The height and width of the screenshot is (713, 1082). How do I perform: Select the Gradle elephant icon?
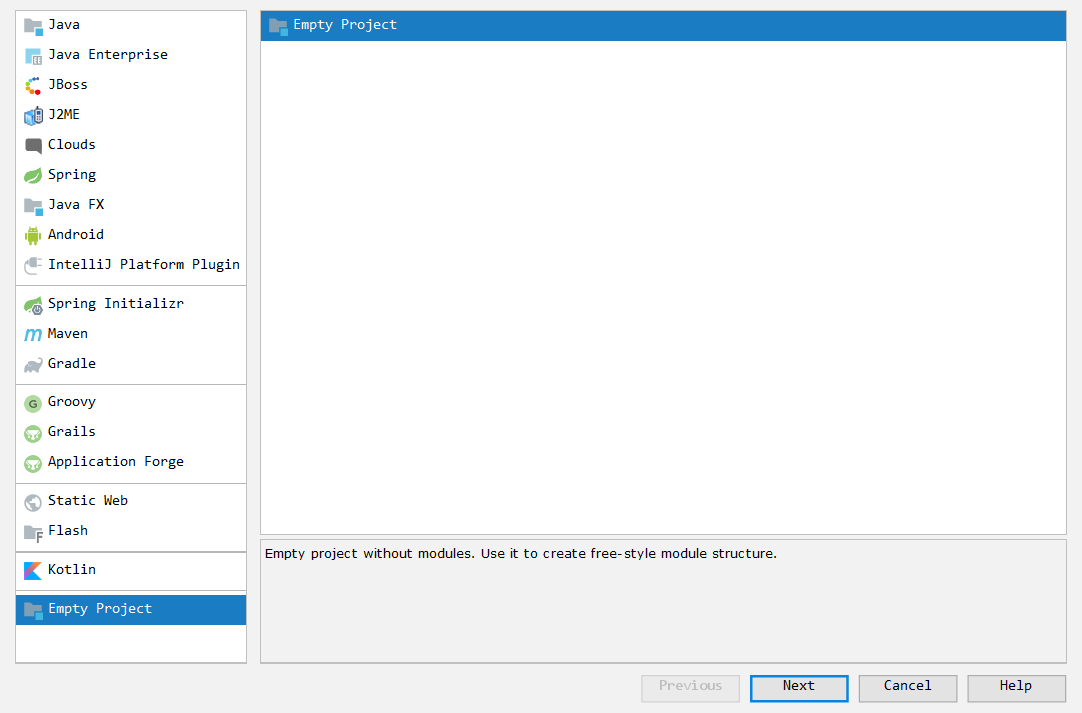click(x=33, y=364)
